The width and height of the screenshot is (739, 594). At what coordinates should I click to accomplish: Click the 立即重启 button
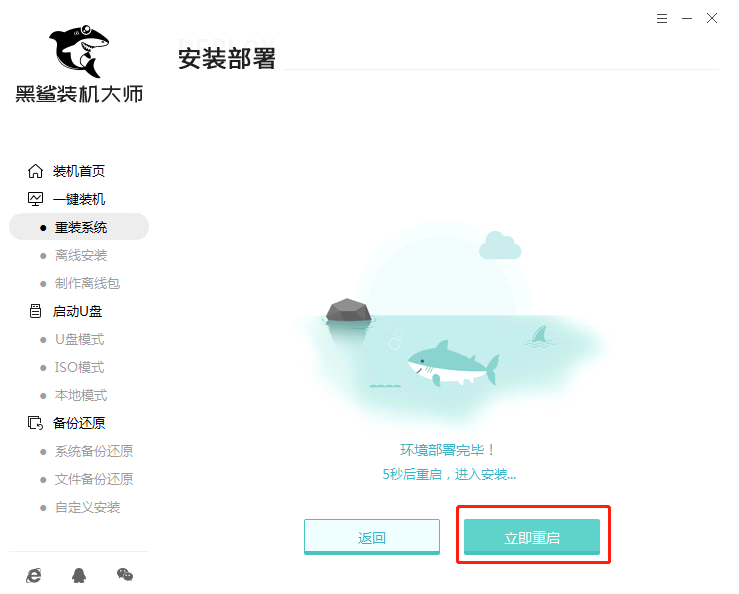point(532,537)
